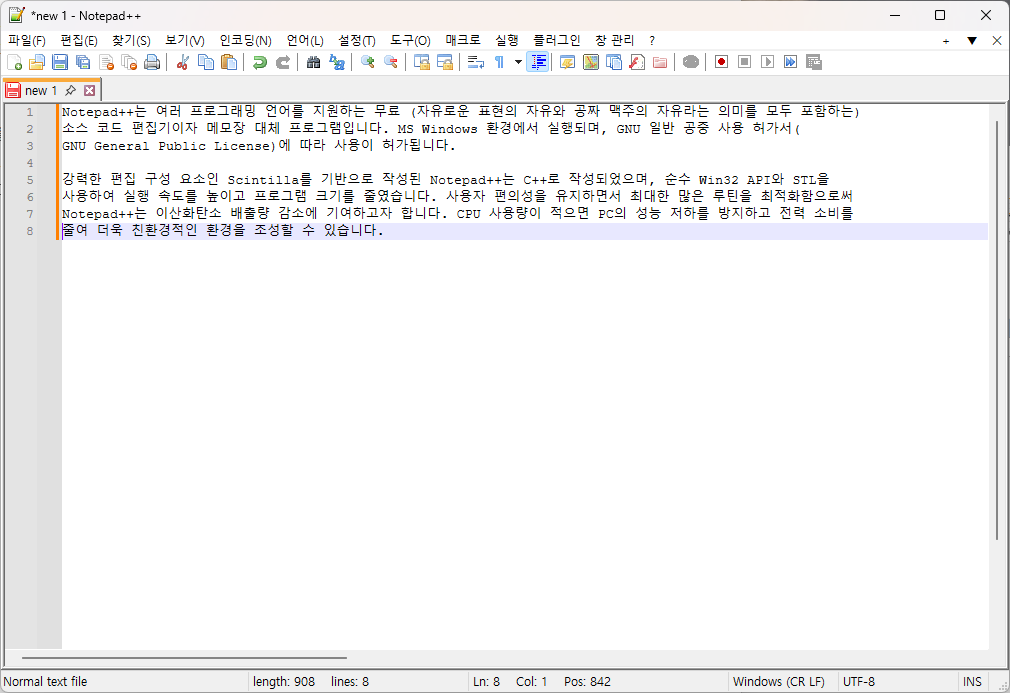Open the 인코딩(N) menu
The image size is (1010, 693).
[x=245, y=41]
